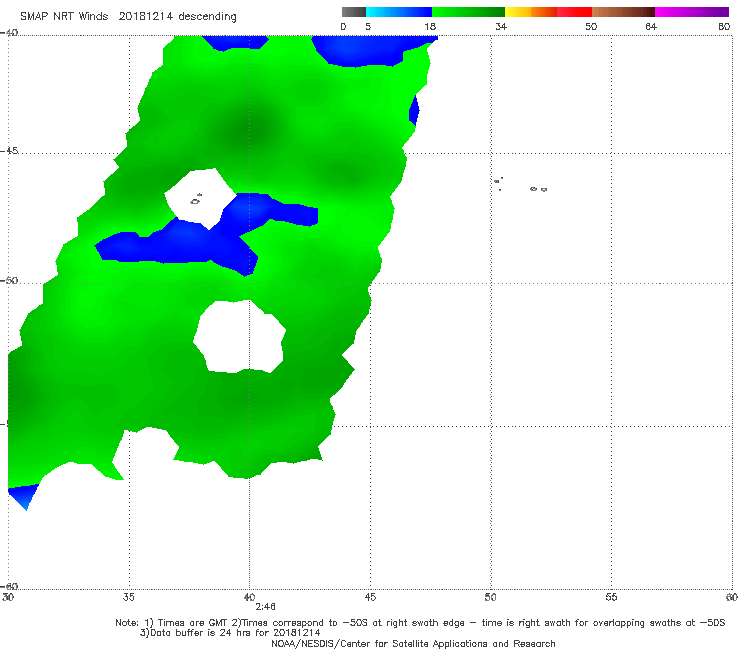Viewport: 740px width, 650px height.
Task: Click the yellow-red 34-50 segment of color bar
Action: [x=548, y=12]
